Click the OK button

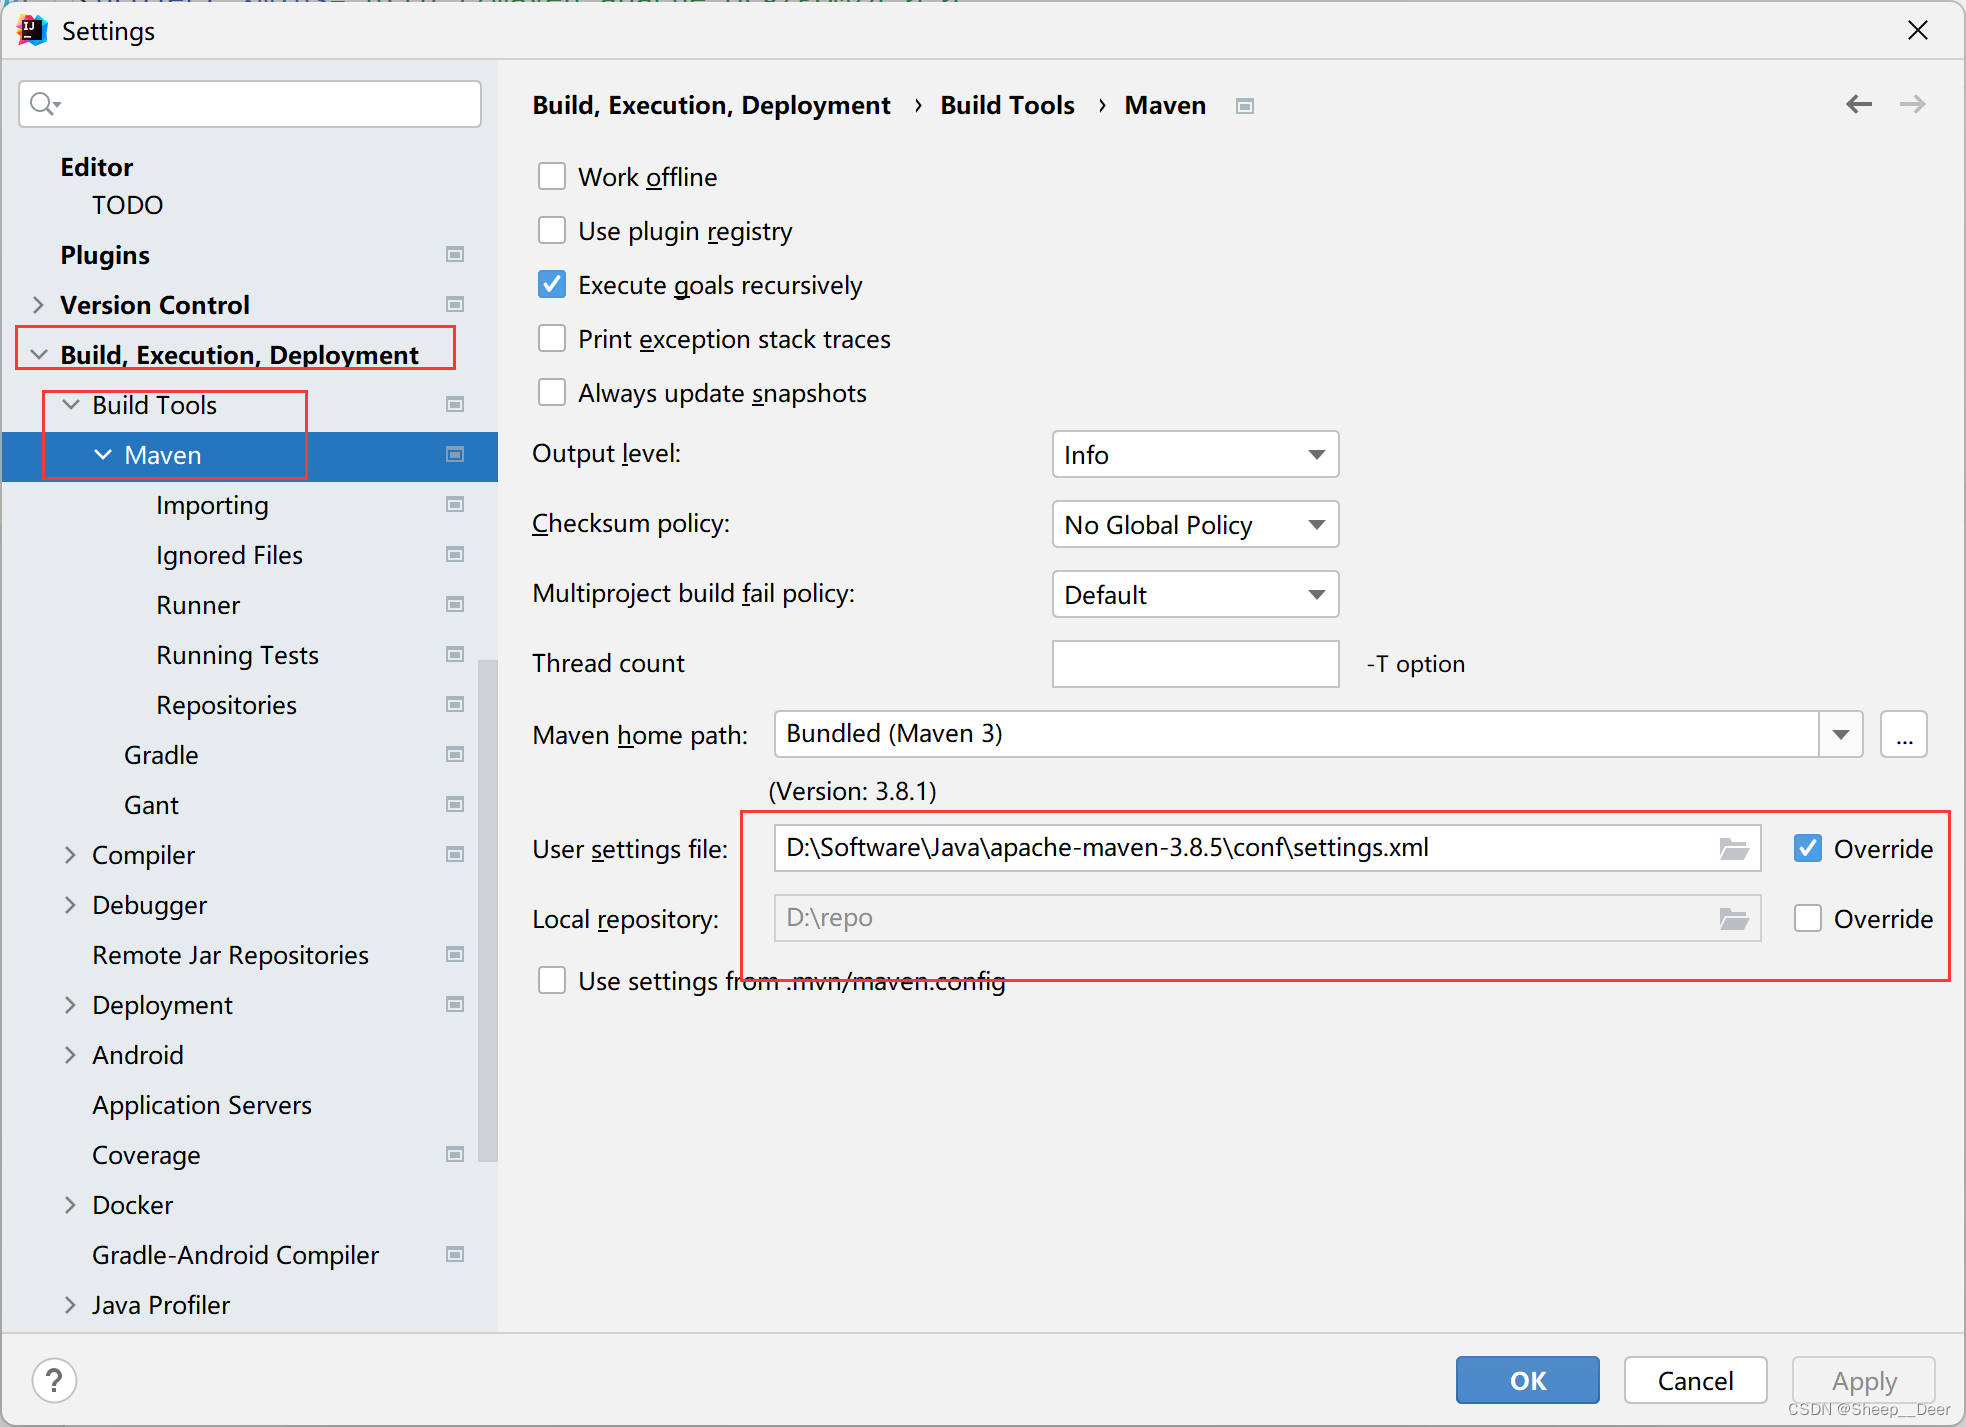pyautogui.click(x=1527, y=1380)
